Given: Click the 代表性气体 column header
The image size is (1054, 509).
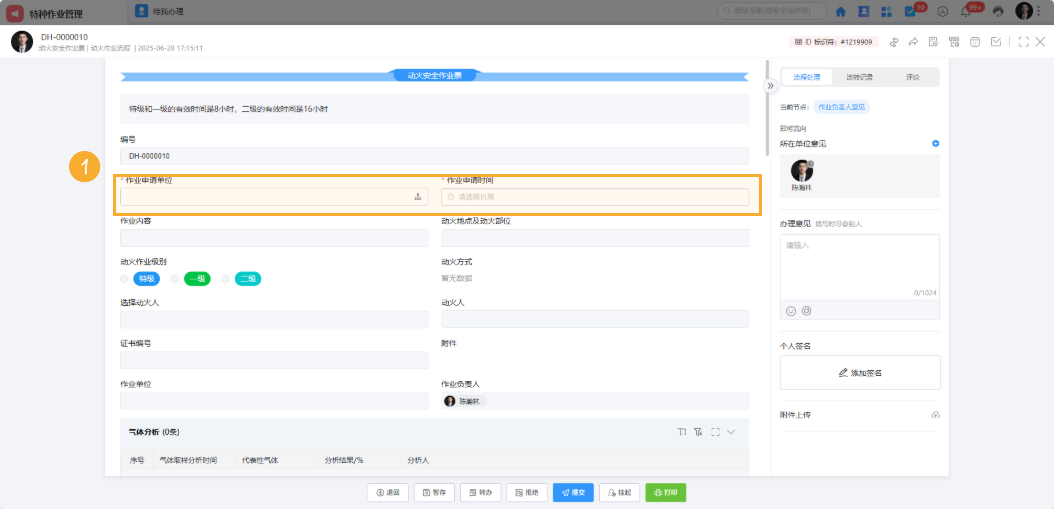Looking at the screenshot, I should click(x=260, y=461).
